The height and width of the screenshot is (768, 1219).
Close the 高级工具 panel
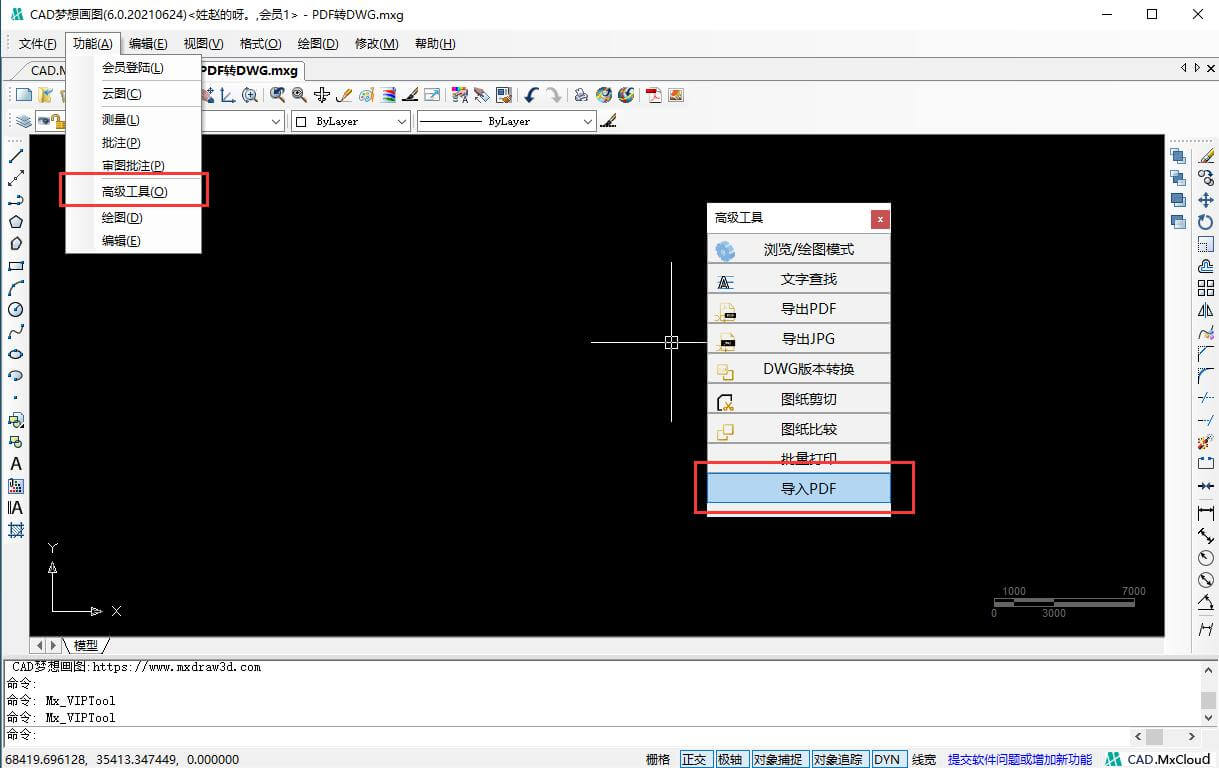pos(879,218)
